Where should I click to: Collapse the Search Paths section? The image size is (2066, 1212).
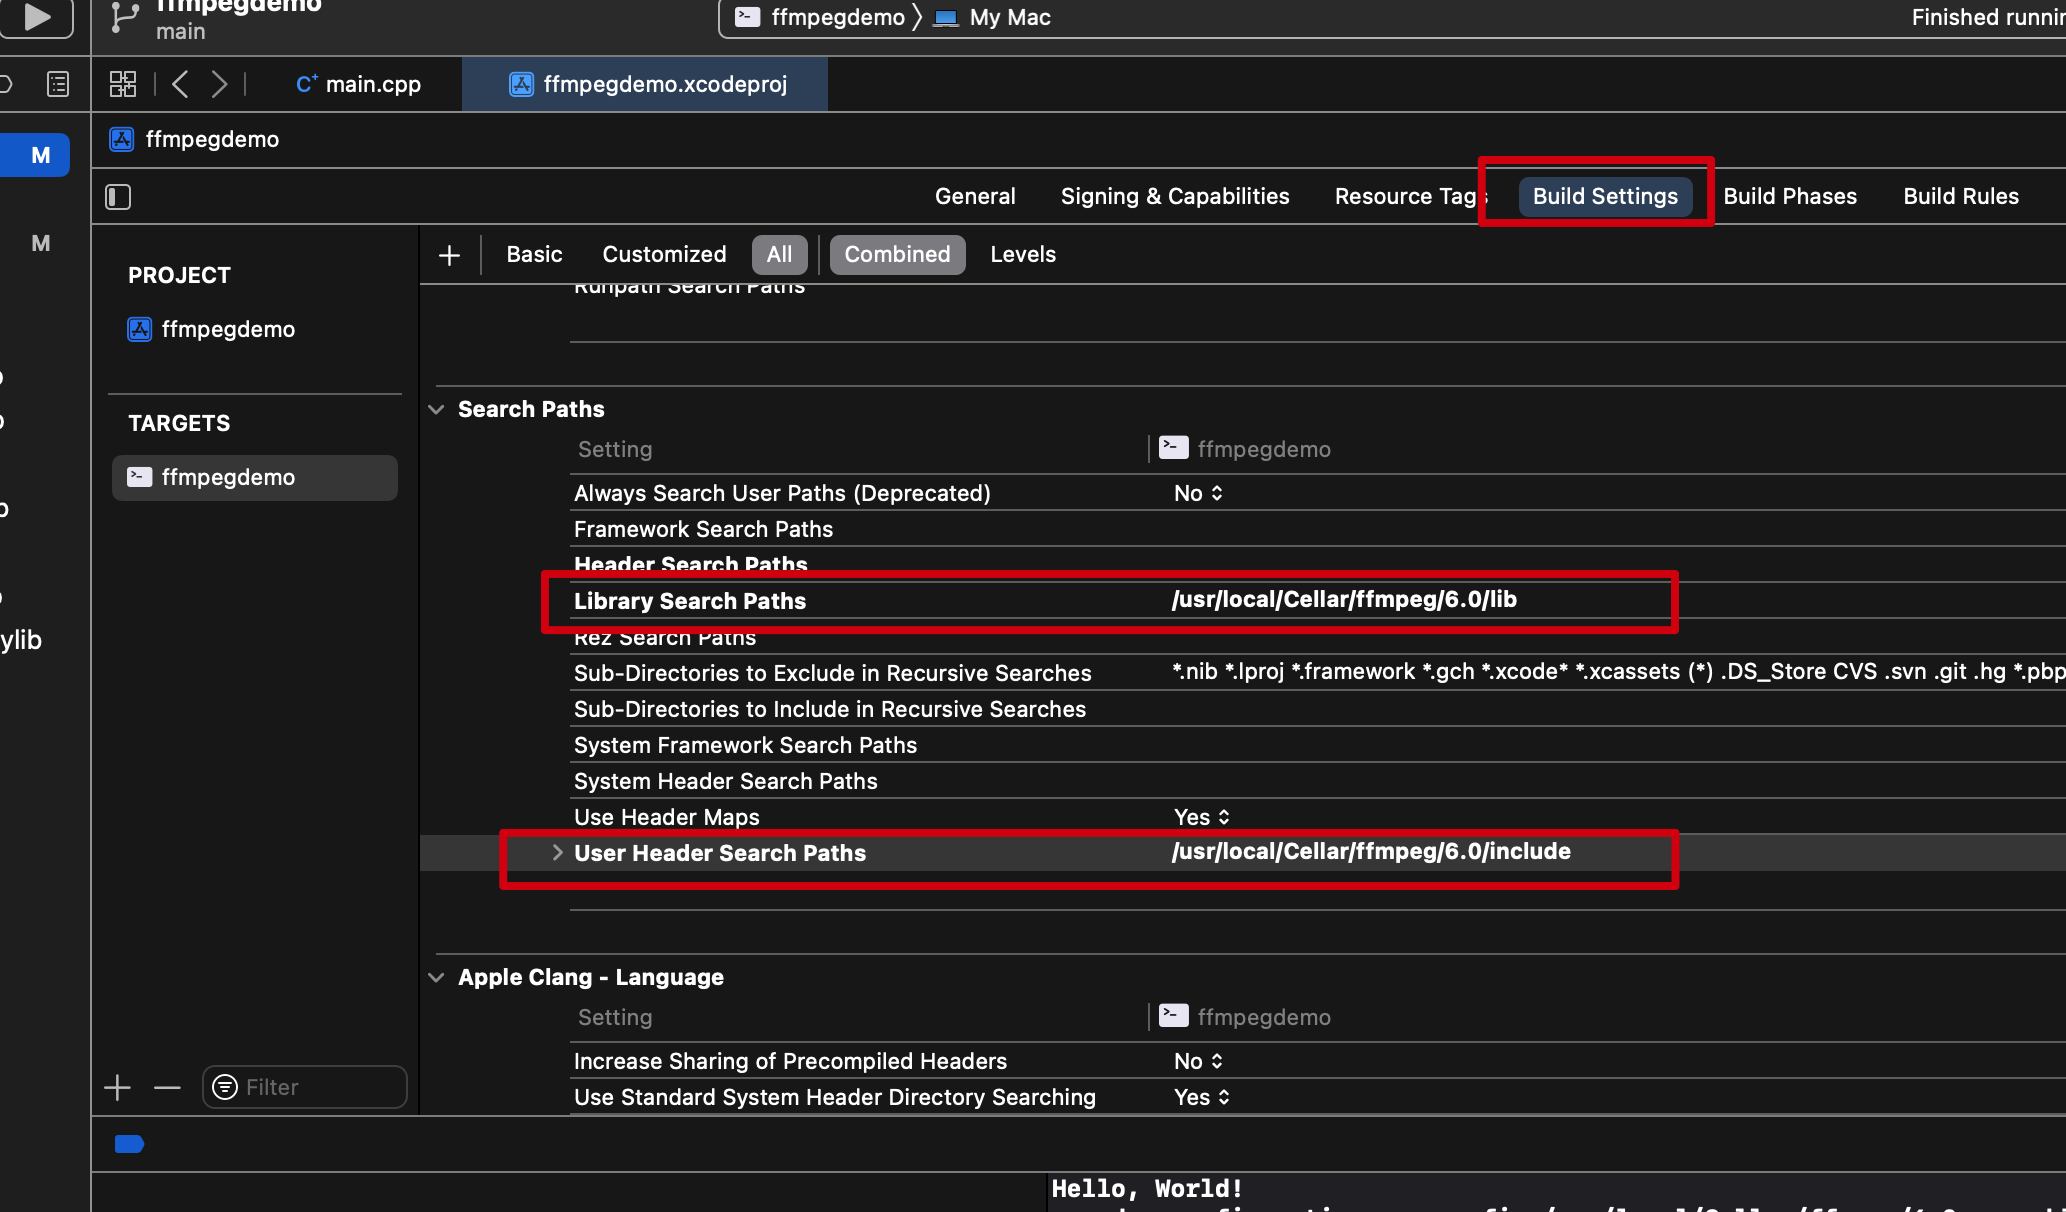[x=436, y=409]
